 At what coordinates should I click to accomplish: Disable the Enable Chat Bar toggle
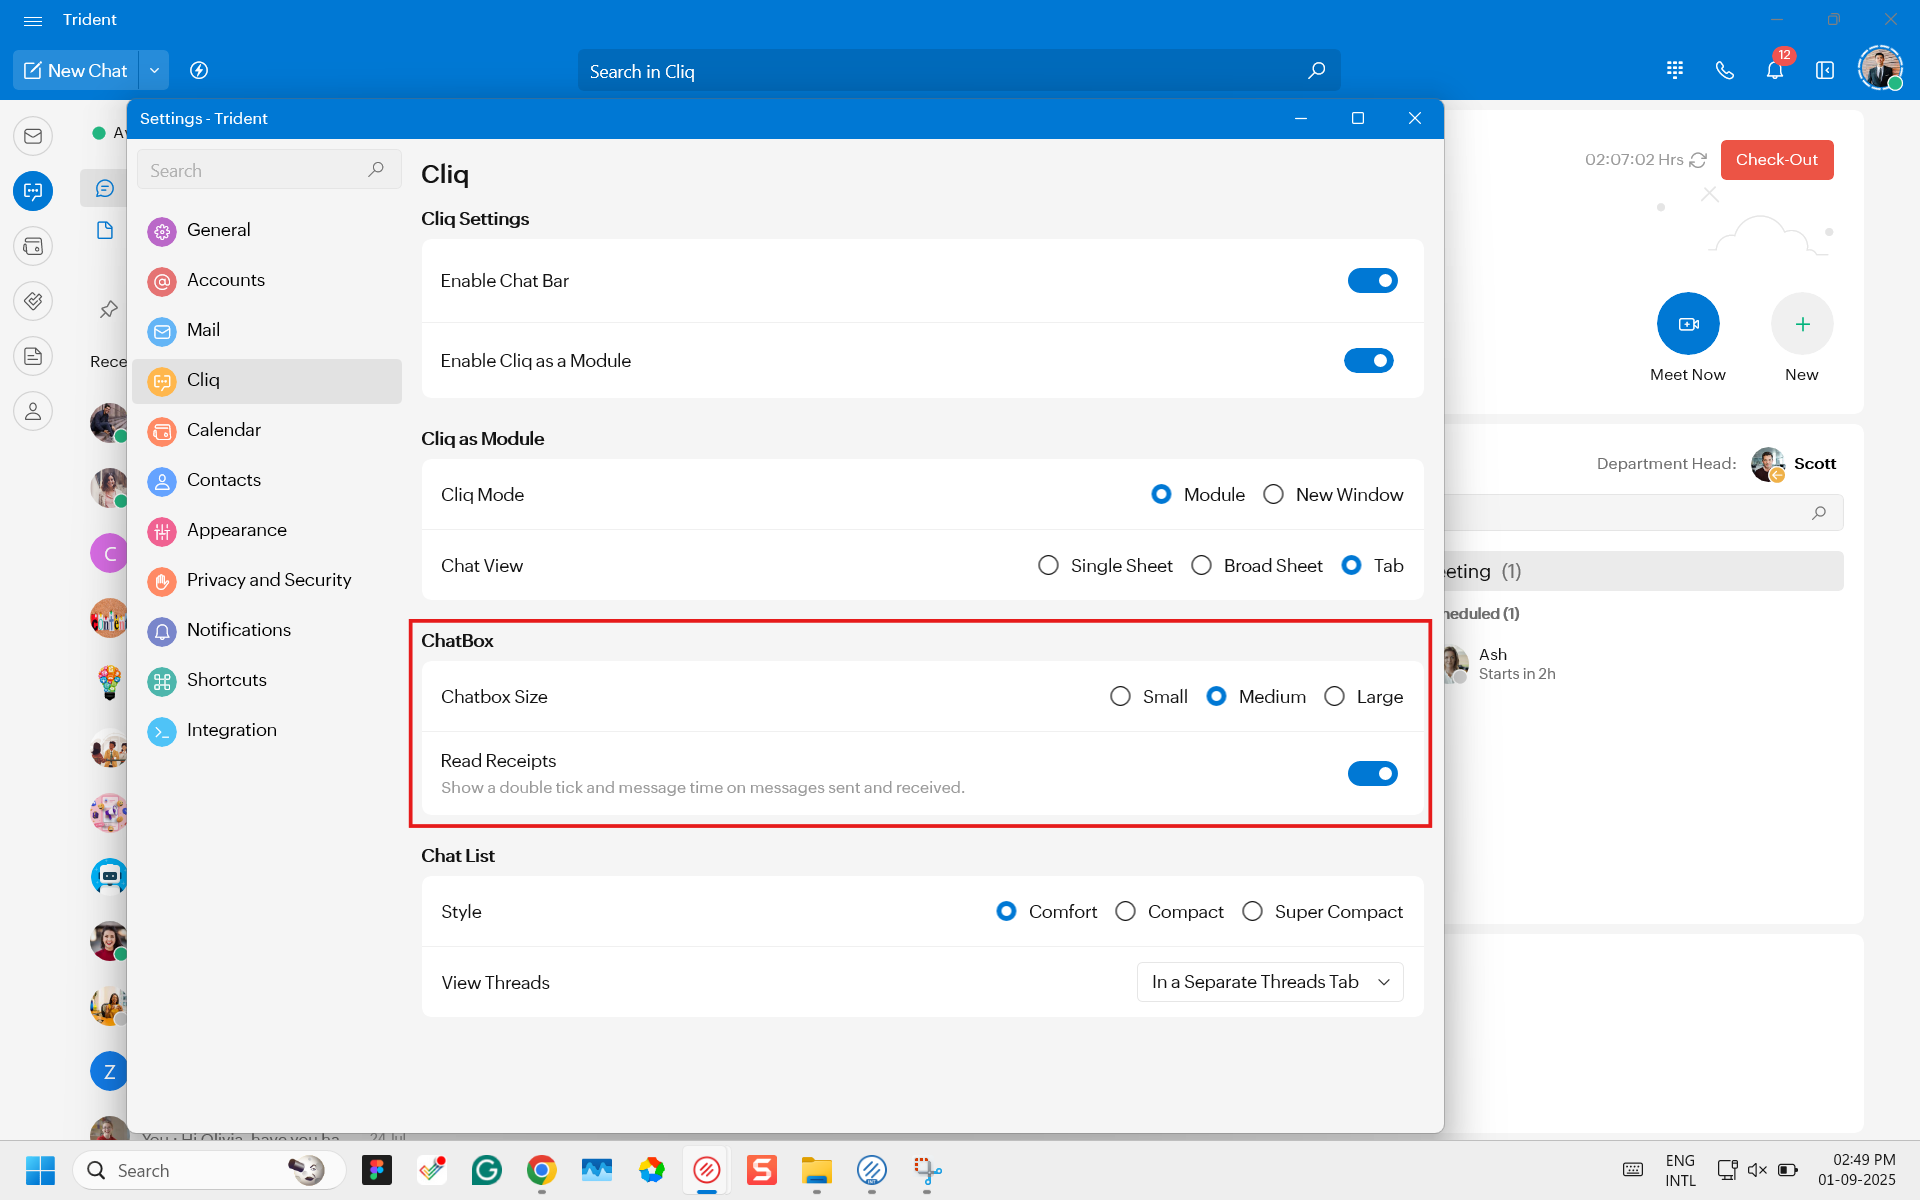[x=1372, y=281]
